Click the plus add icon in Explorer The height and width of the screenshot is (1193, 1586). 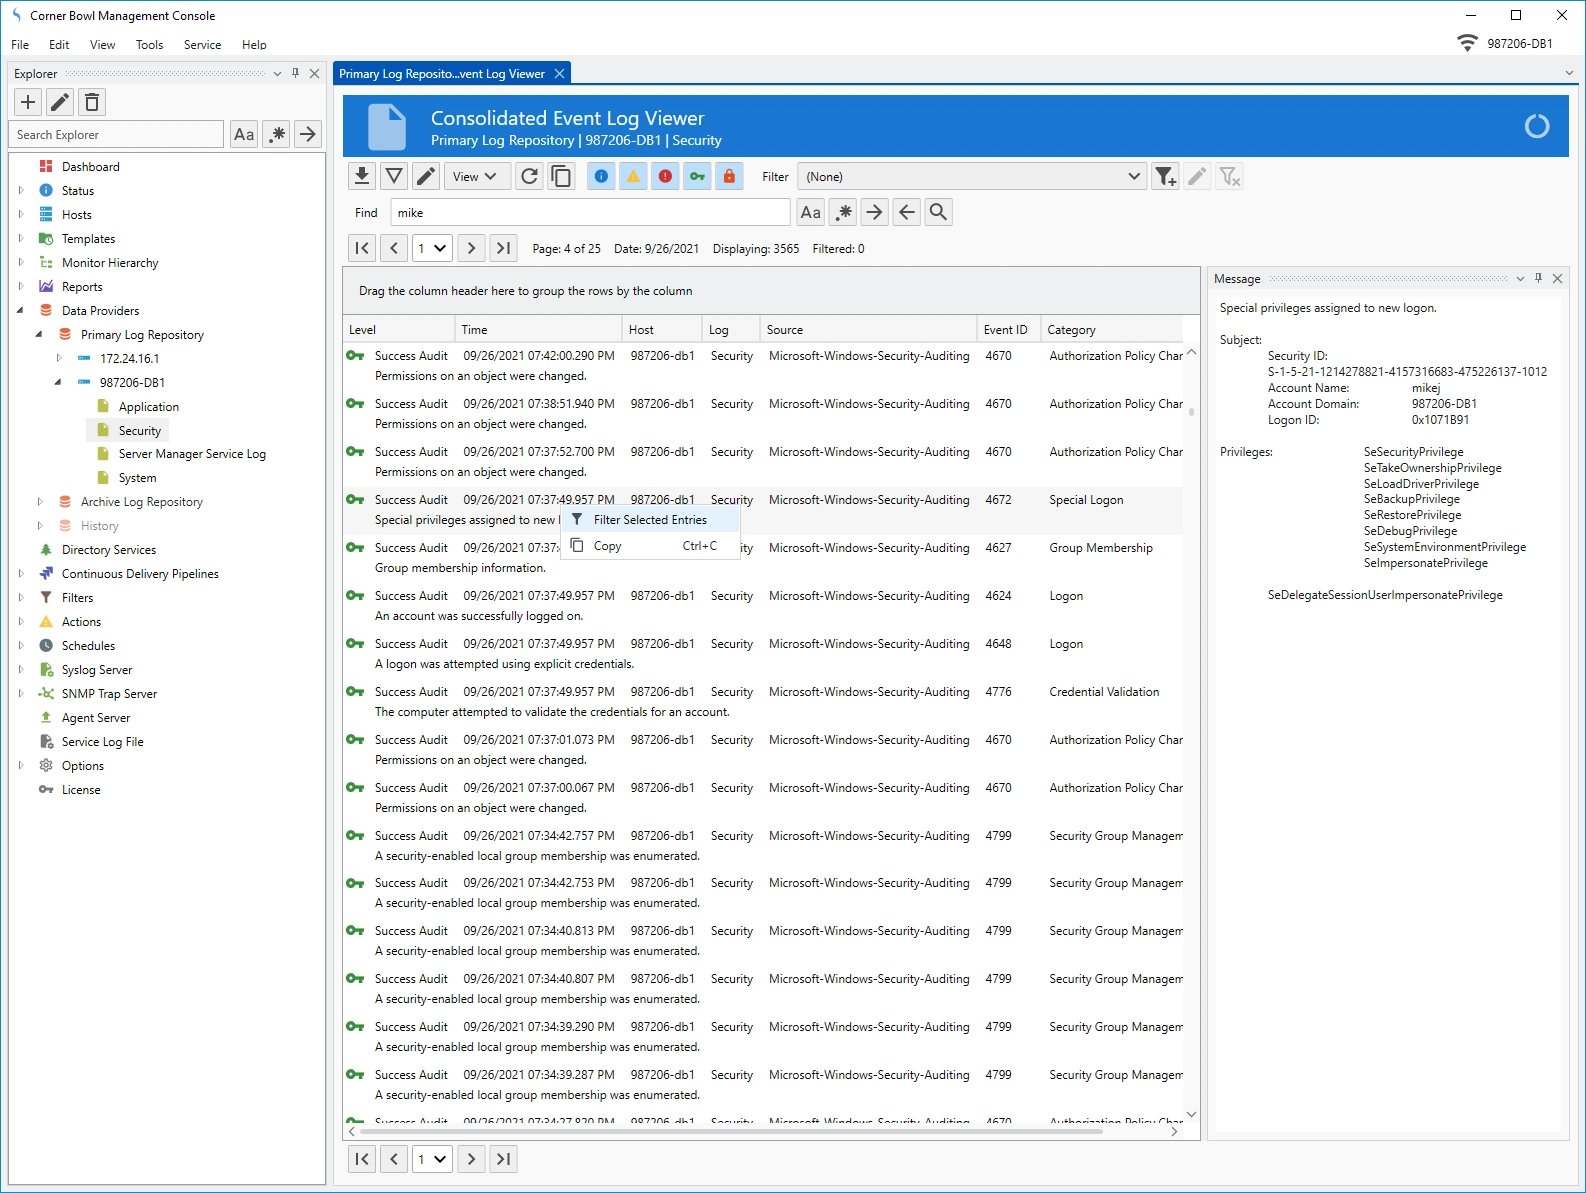(x=28, y=102)
